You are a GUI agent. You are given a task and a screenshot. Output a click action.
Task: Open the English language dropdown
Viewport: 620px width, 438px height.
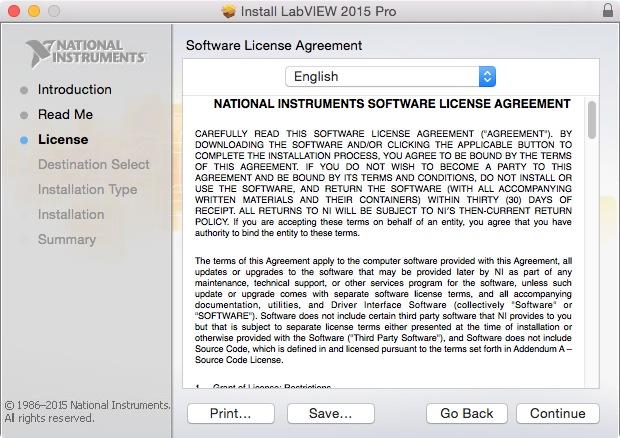[x=390, y=76]
